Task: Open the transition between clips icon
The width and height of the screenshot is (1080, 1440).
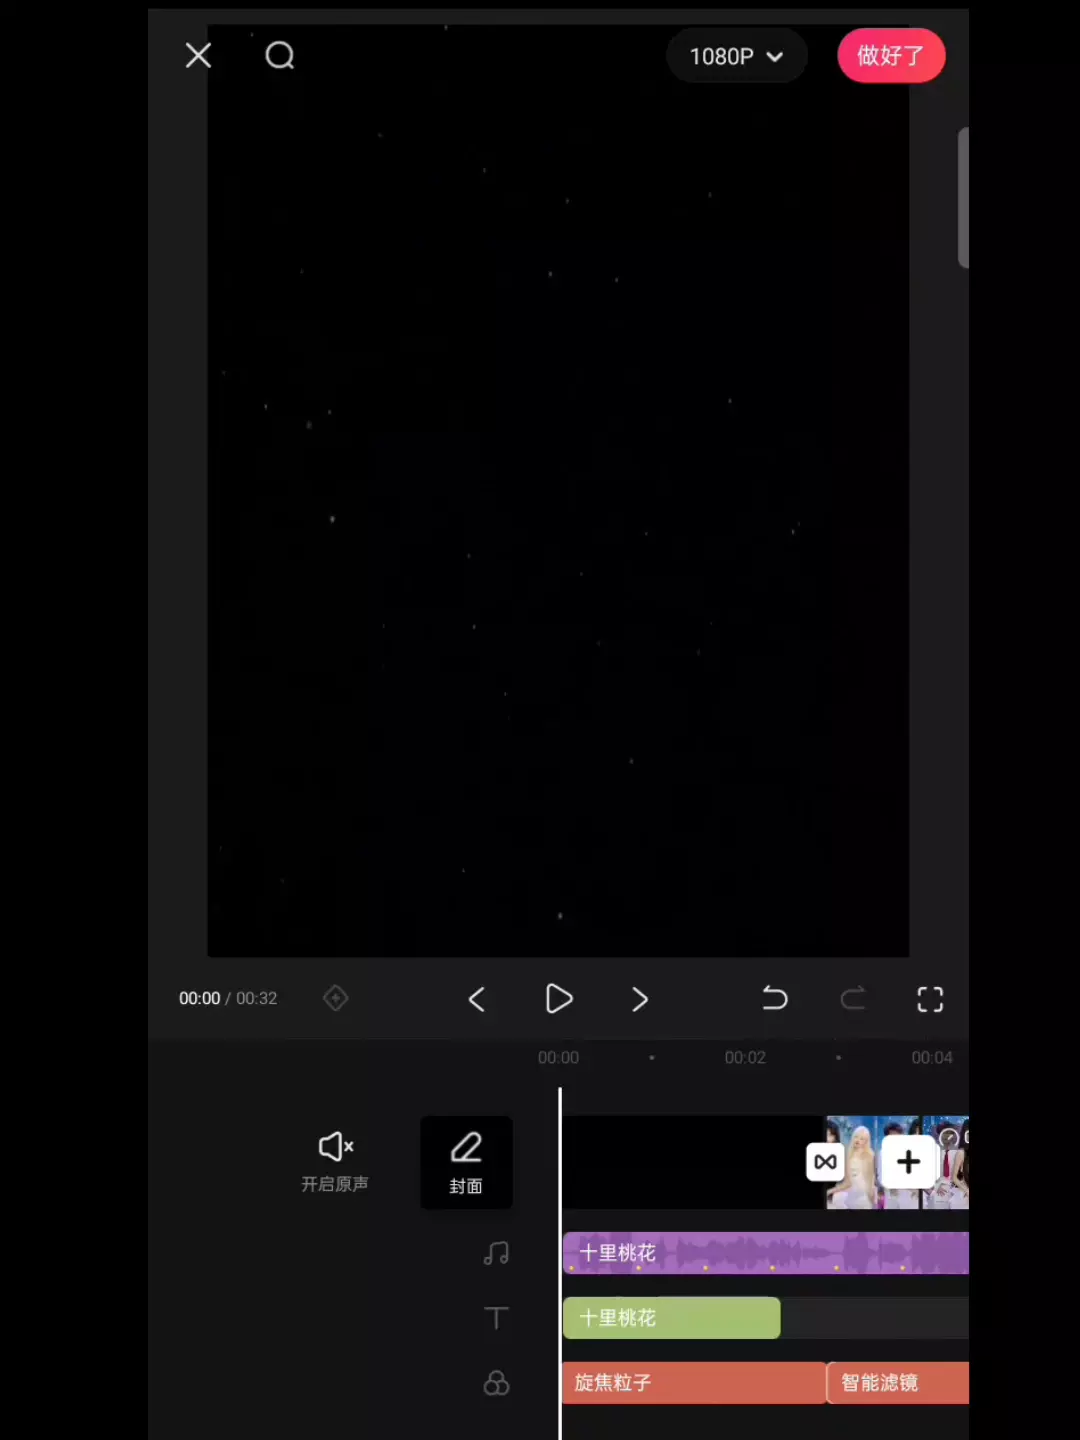Action: click(x=825, y=1162)
